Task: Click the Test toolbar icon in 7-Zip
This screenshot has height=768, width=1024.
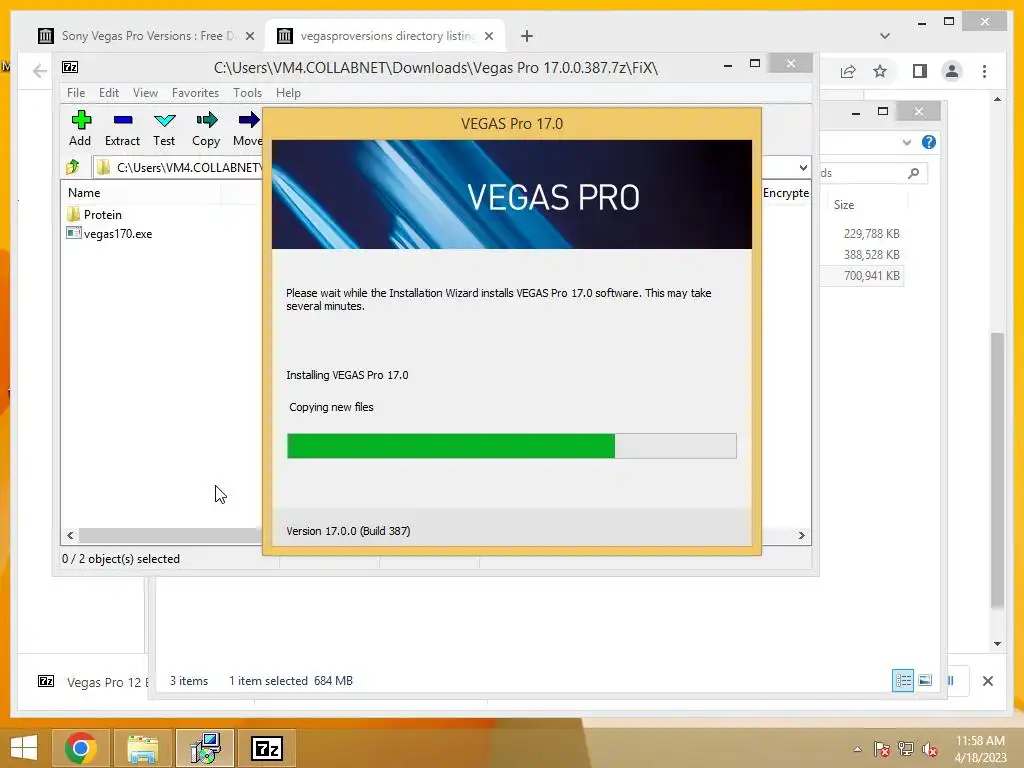Action: click(164, 129)
